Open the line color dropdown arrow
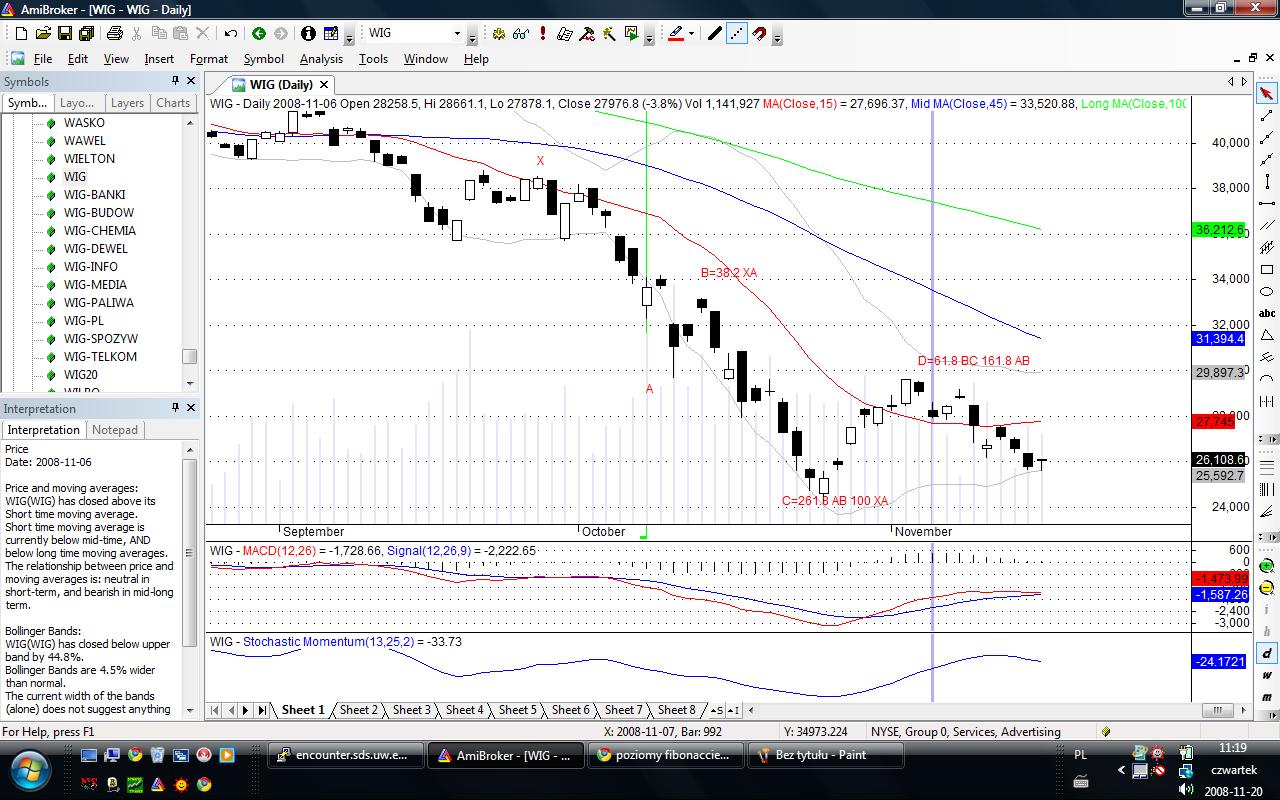The image size is (1280, 800). tap(691, 34)
